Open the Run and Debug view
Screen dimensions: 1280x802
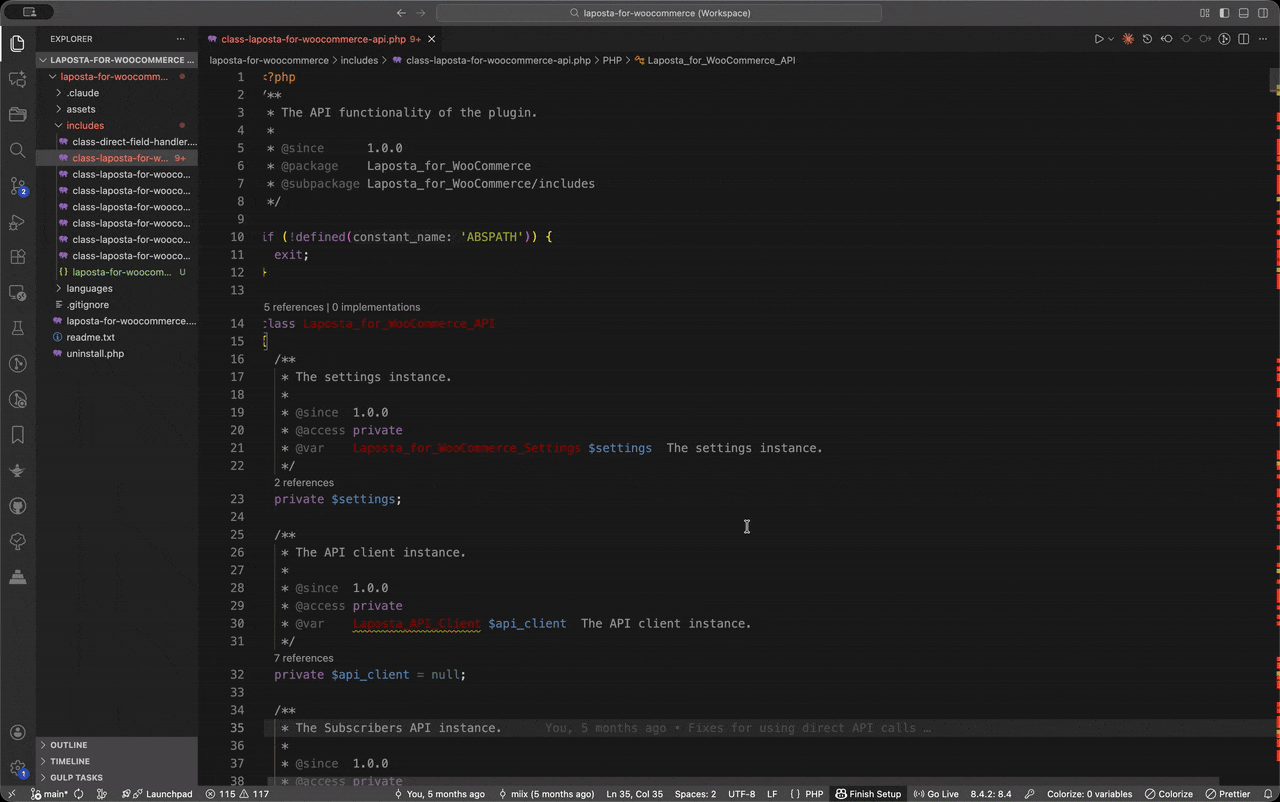(17, 222)
